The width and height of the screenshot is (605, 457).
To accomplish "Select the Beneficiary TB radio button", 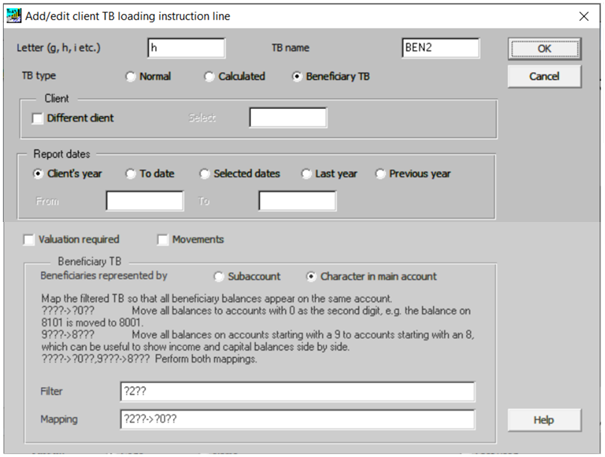I will coord(331,76).
